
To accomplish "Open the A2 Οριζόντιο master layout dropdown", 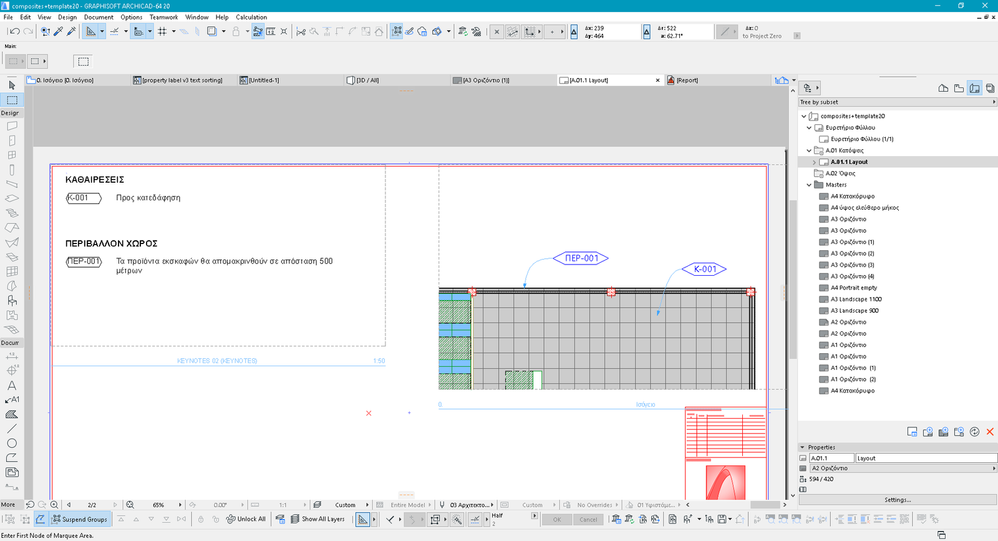I will coord(903,468).
